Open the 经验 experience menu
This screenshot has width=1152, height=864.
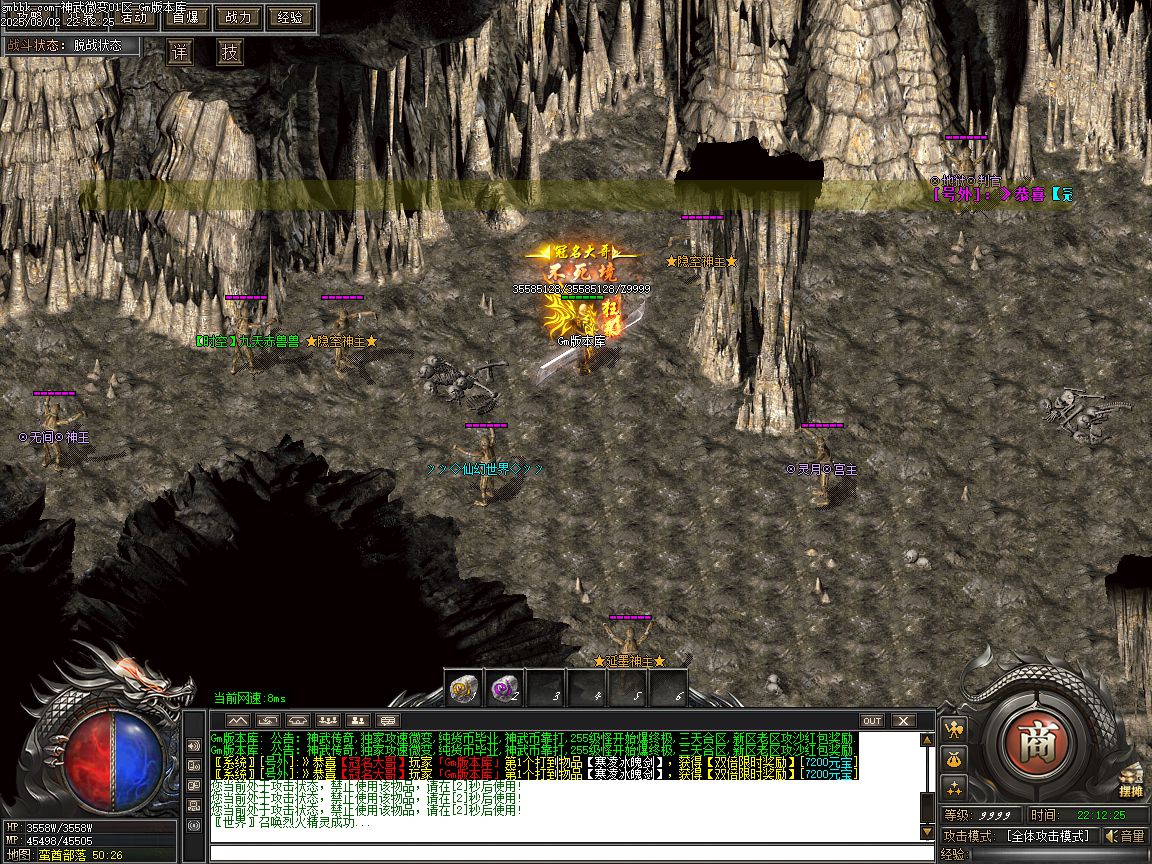[290, 17]
